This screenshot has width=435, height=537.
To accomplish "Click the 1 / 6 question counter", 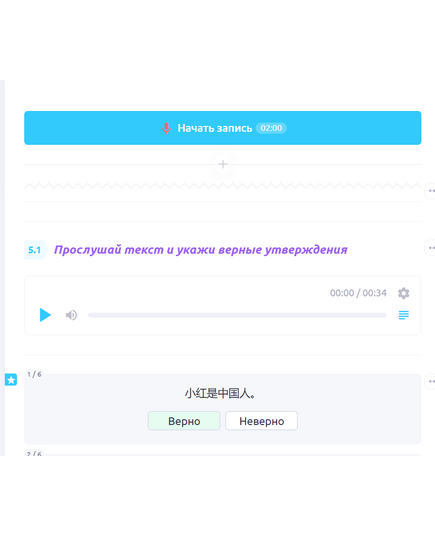I will 34,374.
